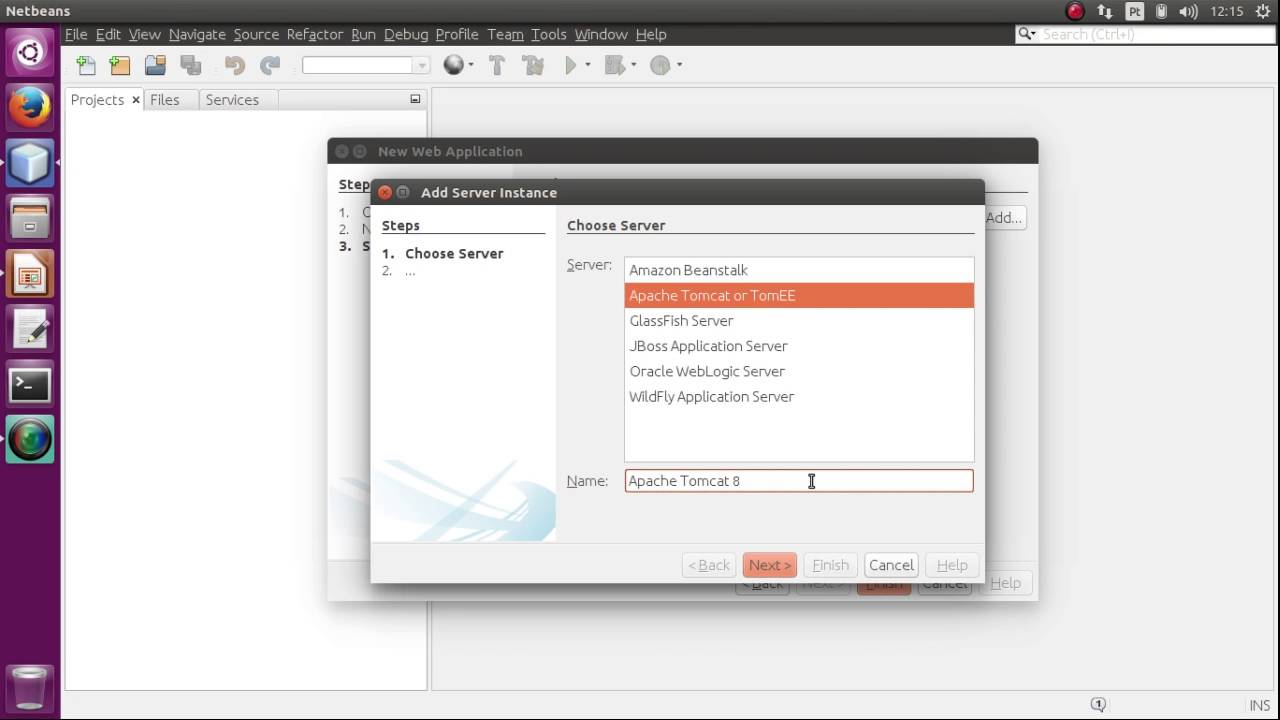
Task: Select JBoss Application Server entry
Action: tap(799, 346)
